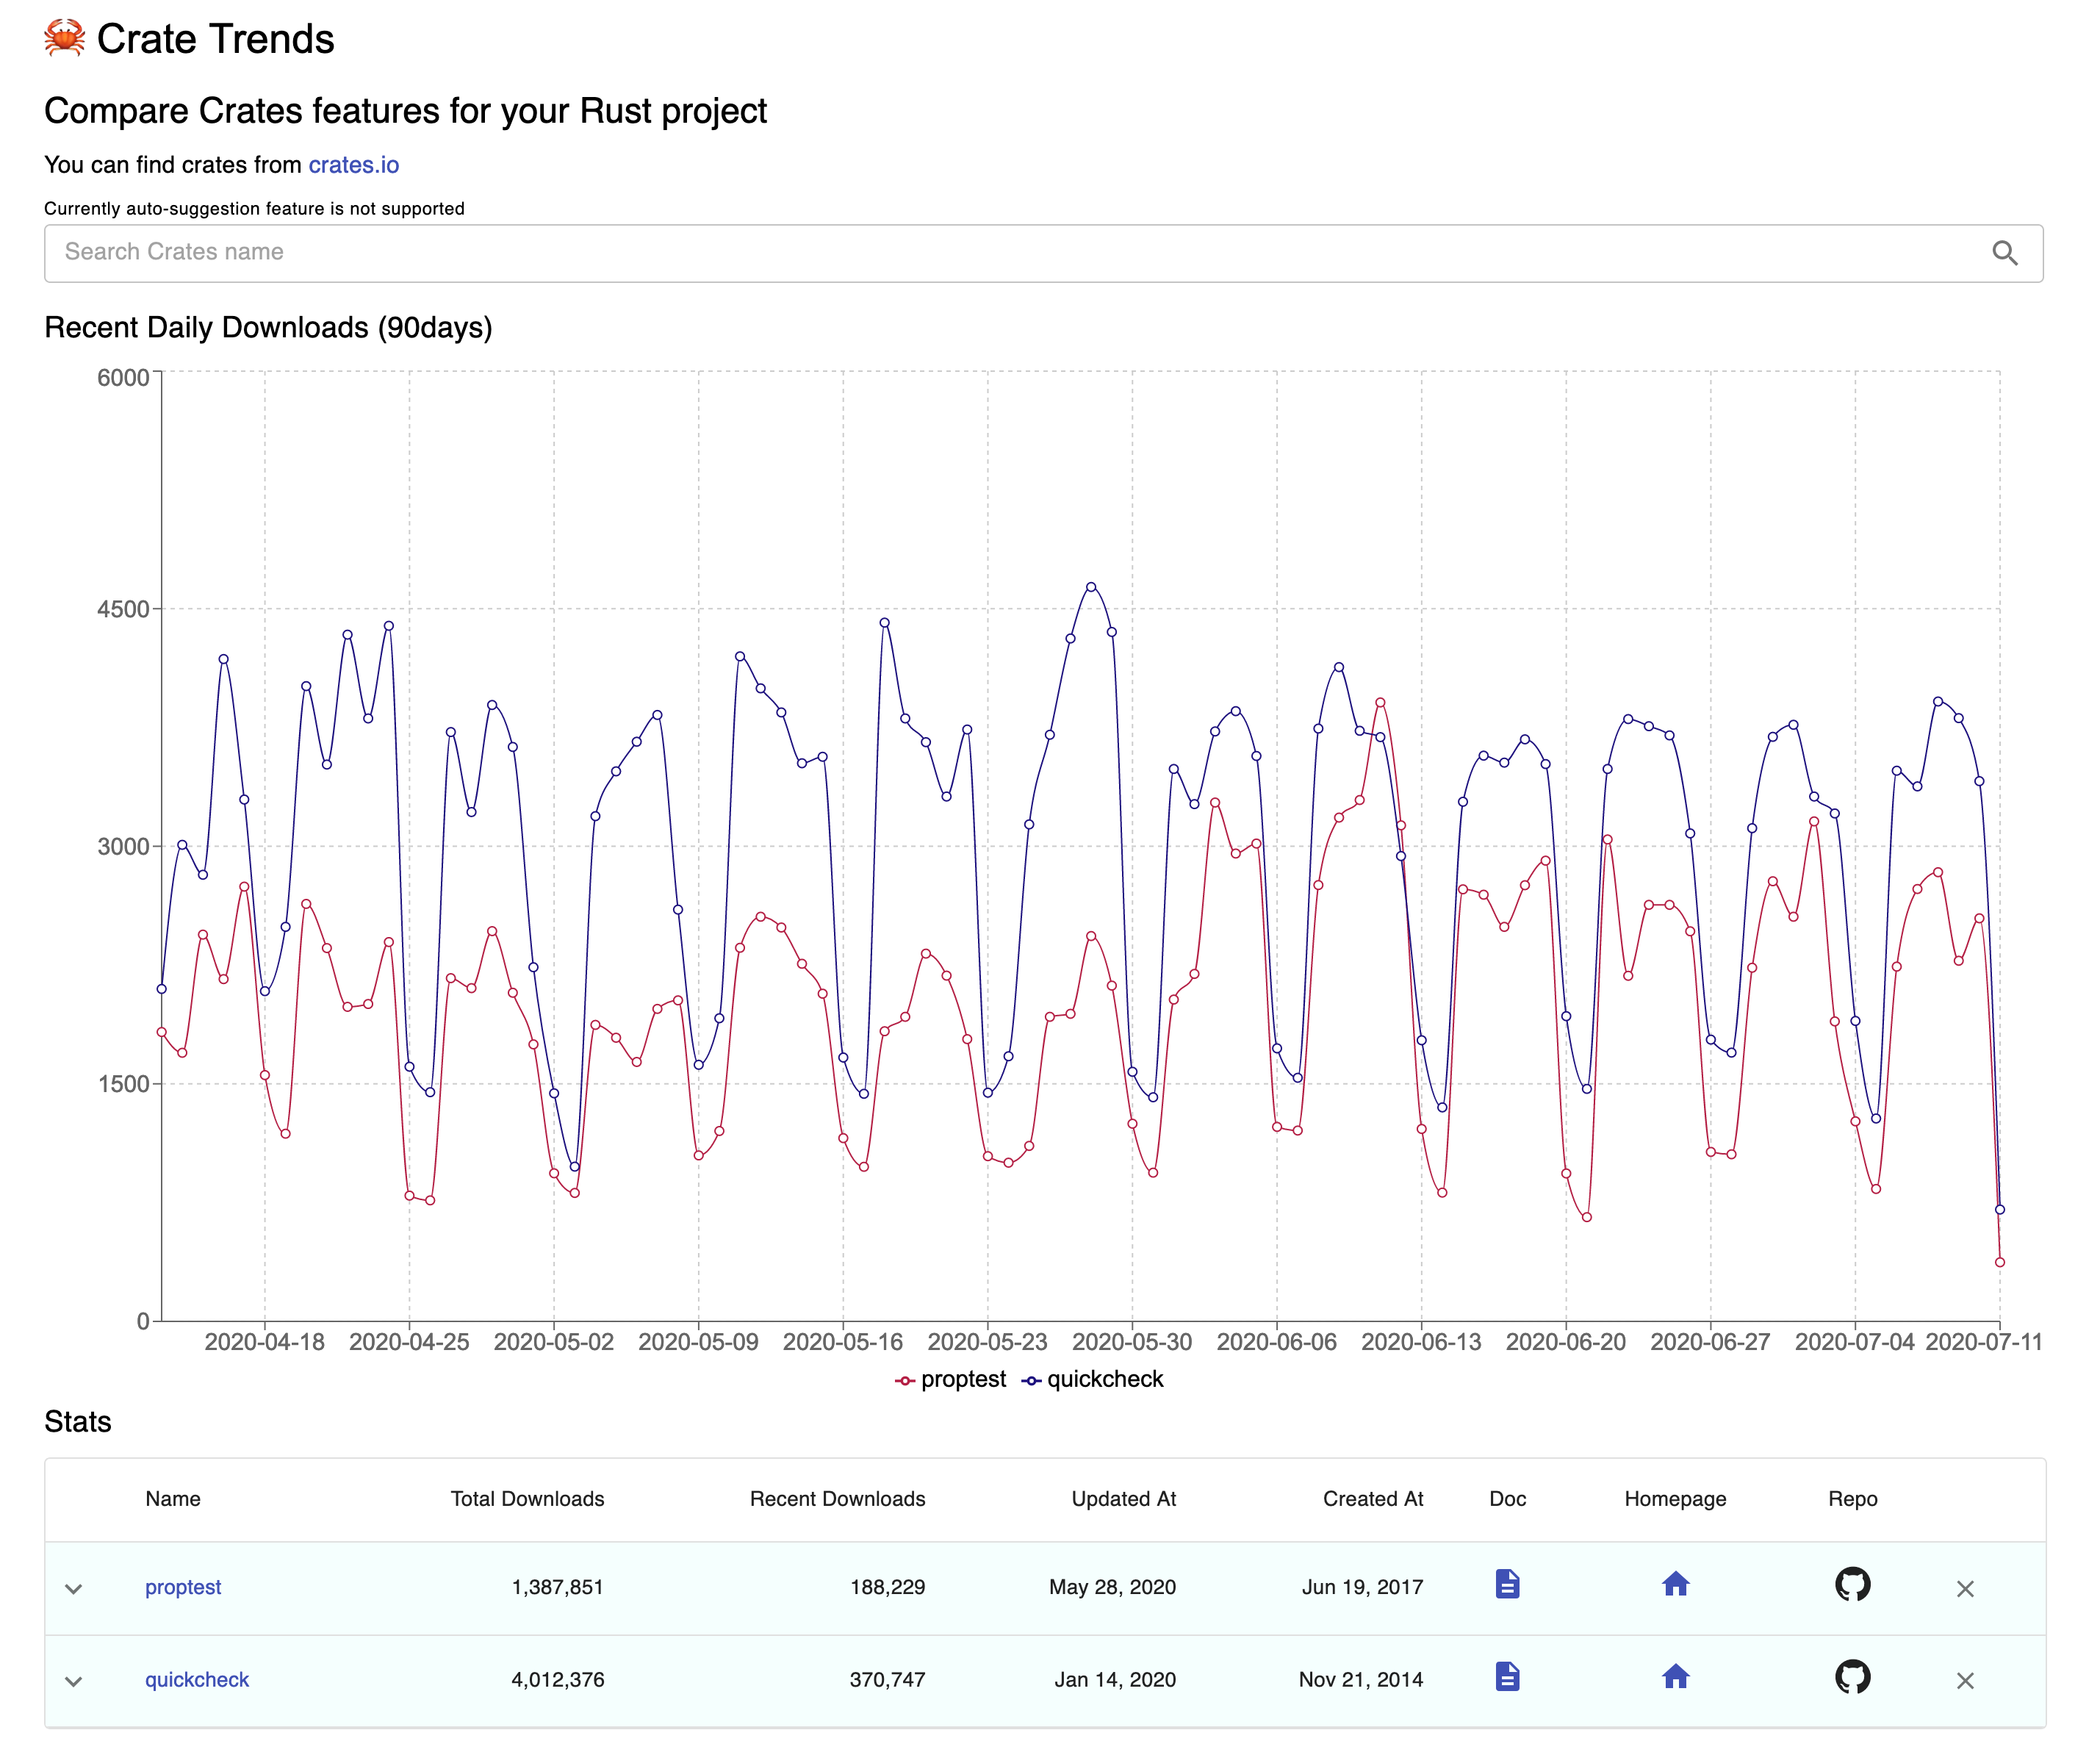Image resolution: width=2100 pixels, height=1755 pixels.
Task: Open quickcheck documentation icon
Action: pos(1507,1677)
